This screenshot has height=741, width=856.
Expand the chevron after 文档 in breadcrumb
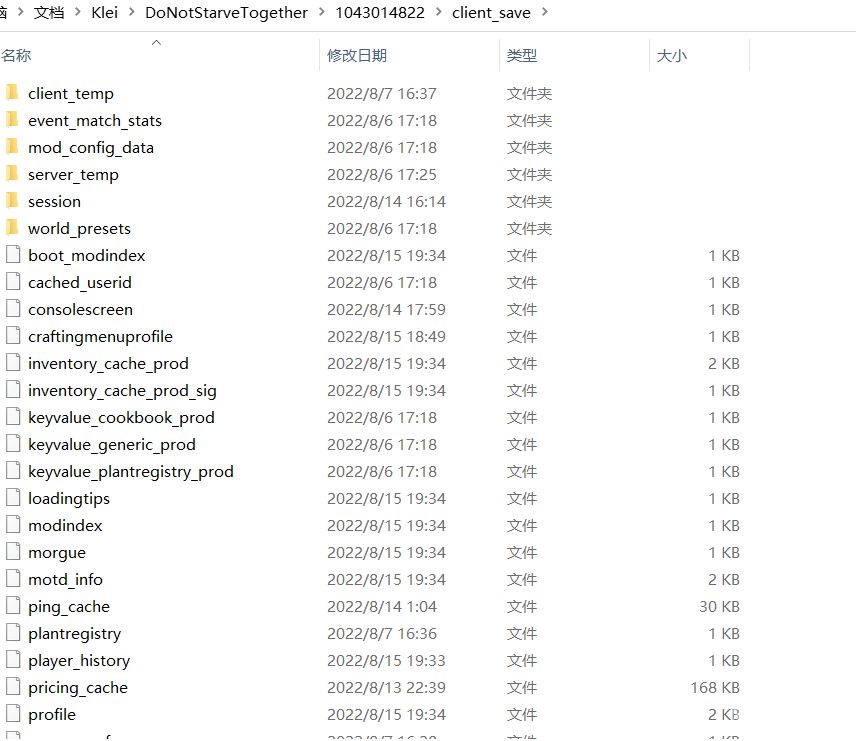pos(78,11)
